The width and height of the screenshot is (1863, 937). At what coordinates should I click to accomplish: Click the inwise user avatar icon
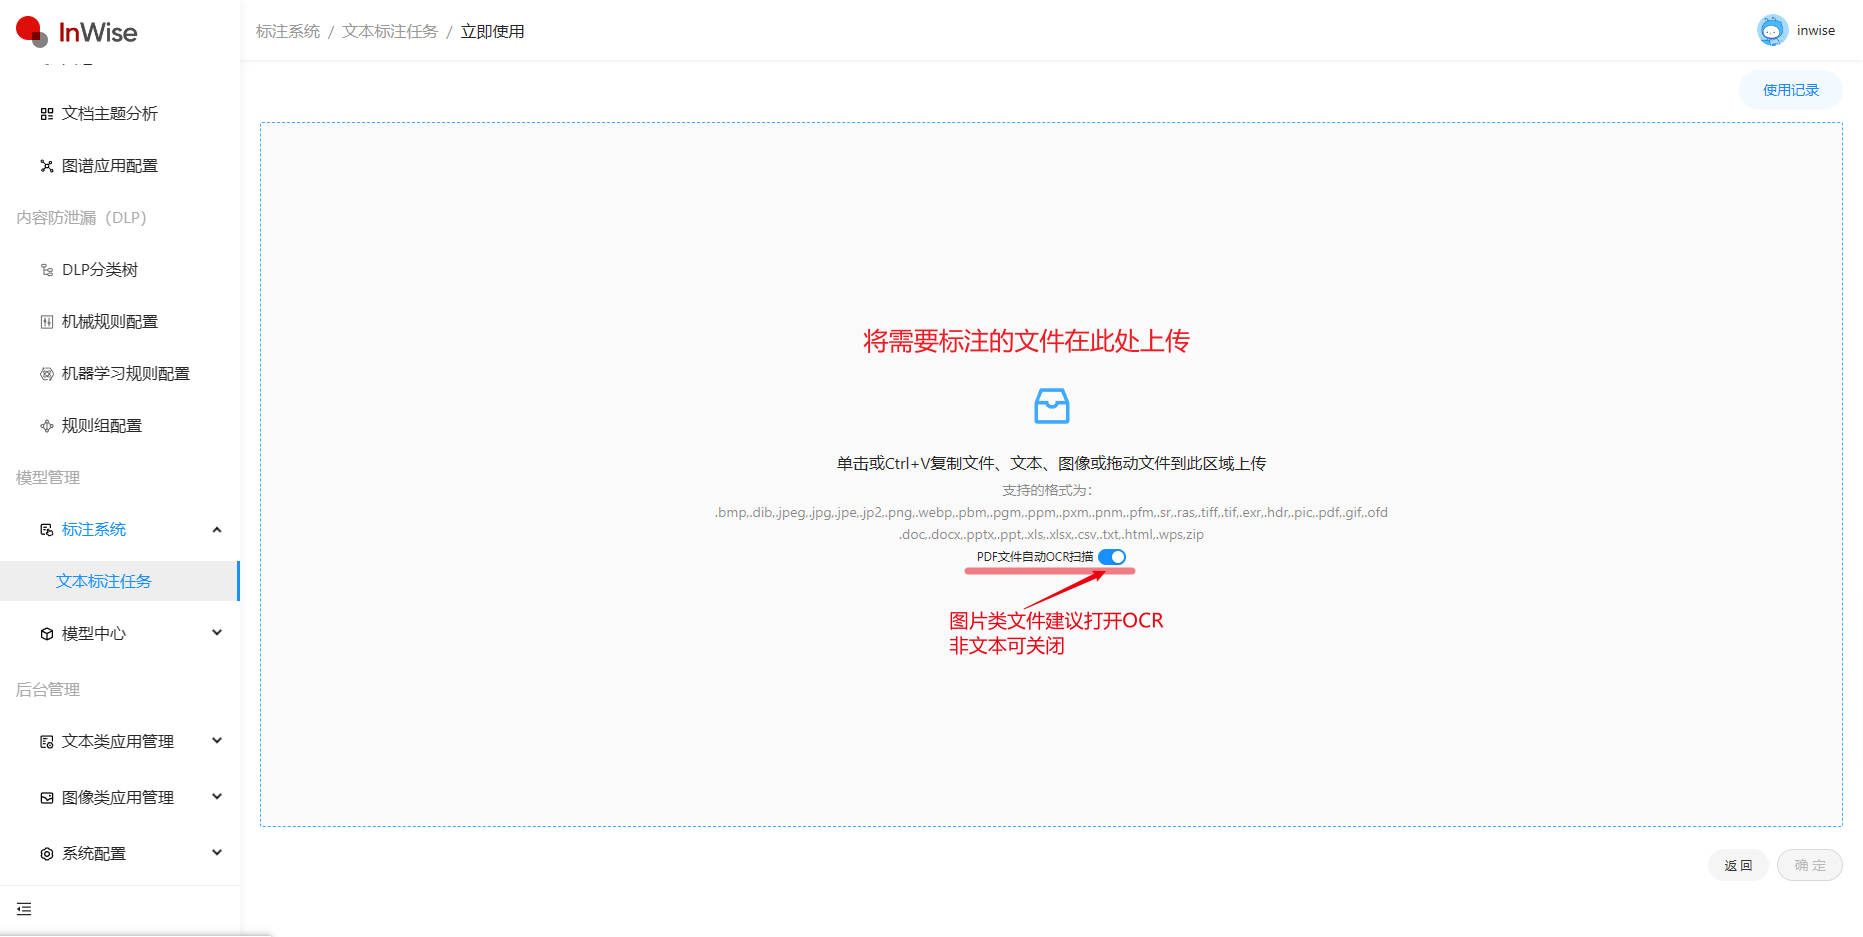pos(1771,31)
